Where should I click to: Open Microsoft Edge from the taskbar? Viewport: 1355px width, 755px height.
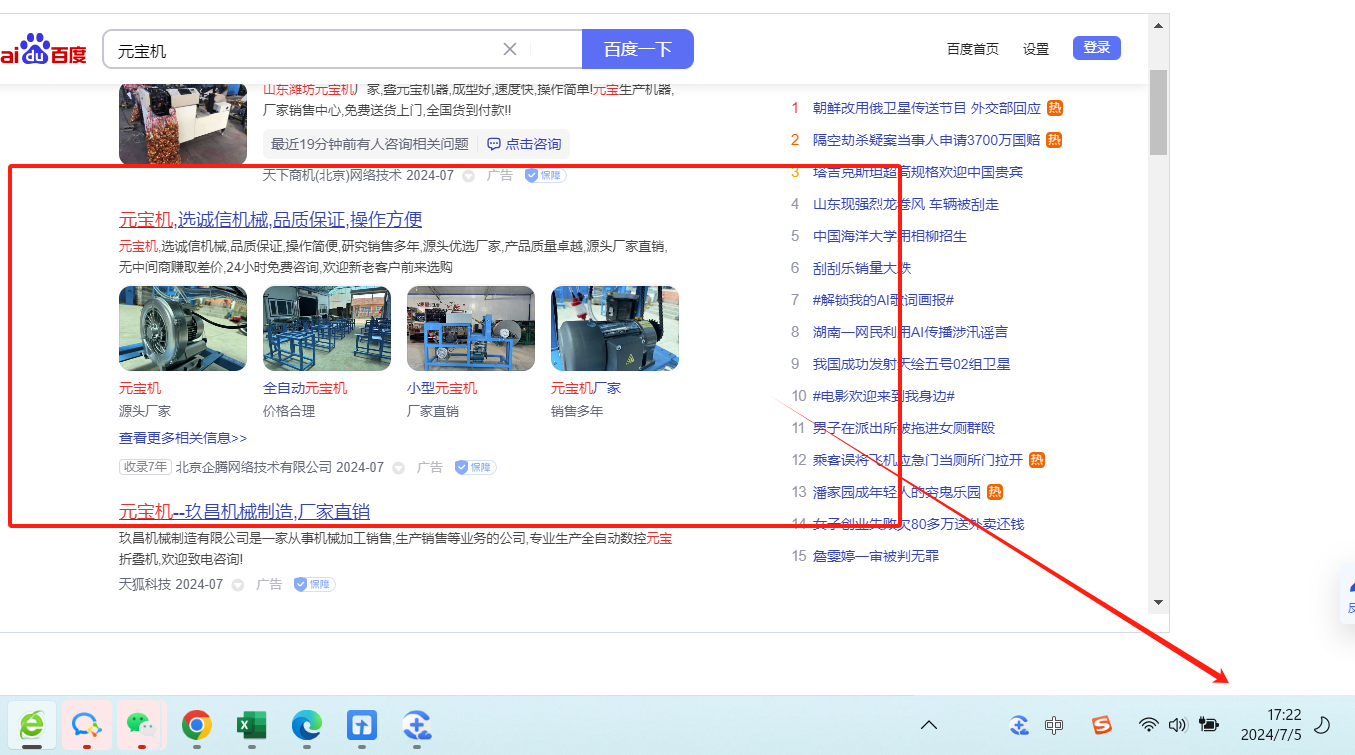(306, 725)
